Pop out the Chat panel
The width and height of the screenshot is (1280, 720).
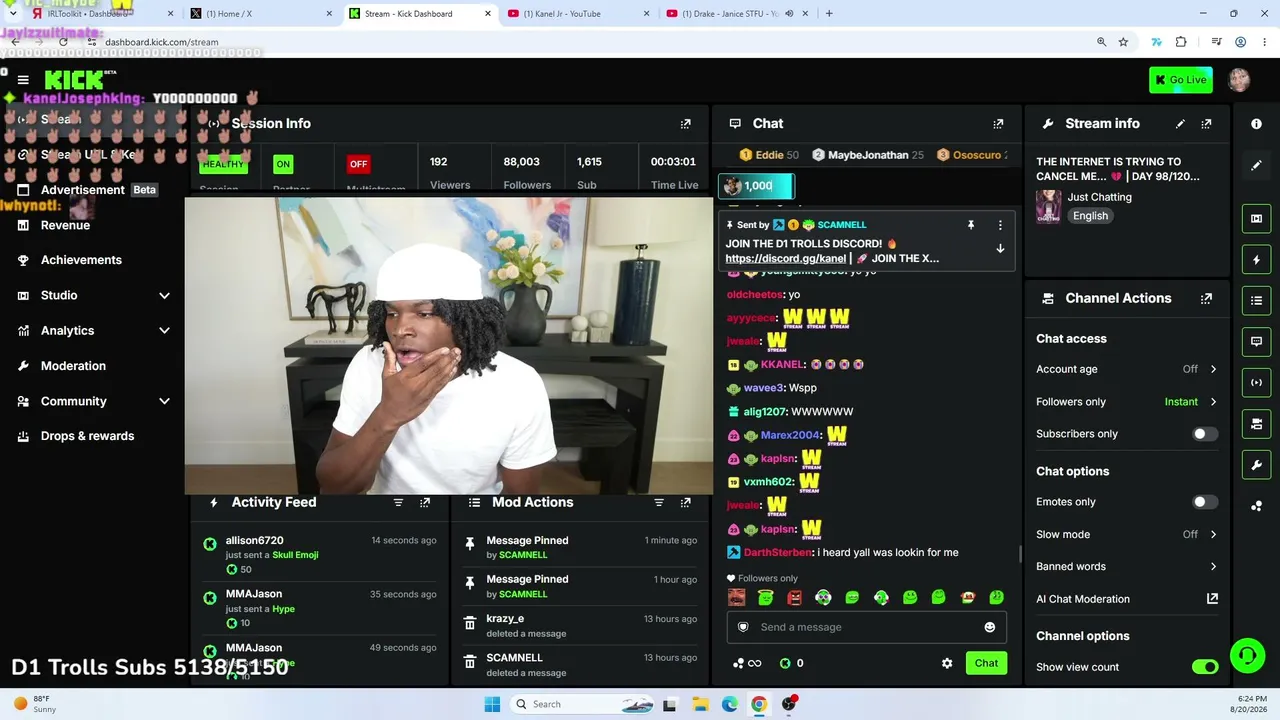(x=998, y=124)
